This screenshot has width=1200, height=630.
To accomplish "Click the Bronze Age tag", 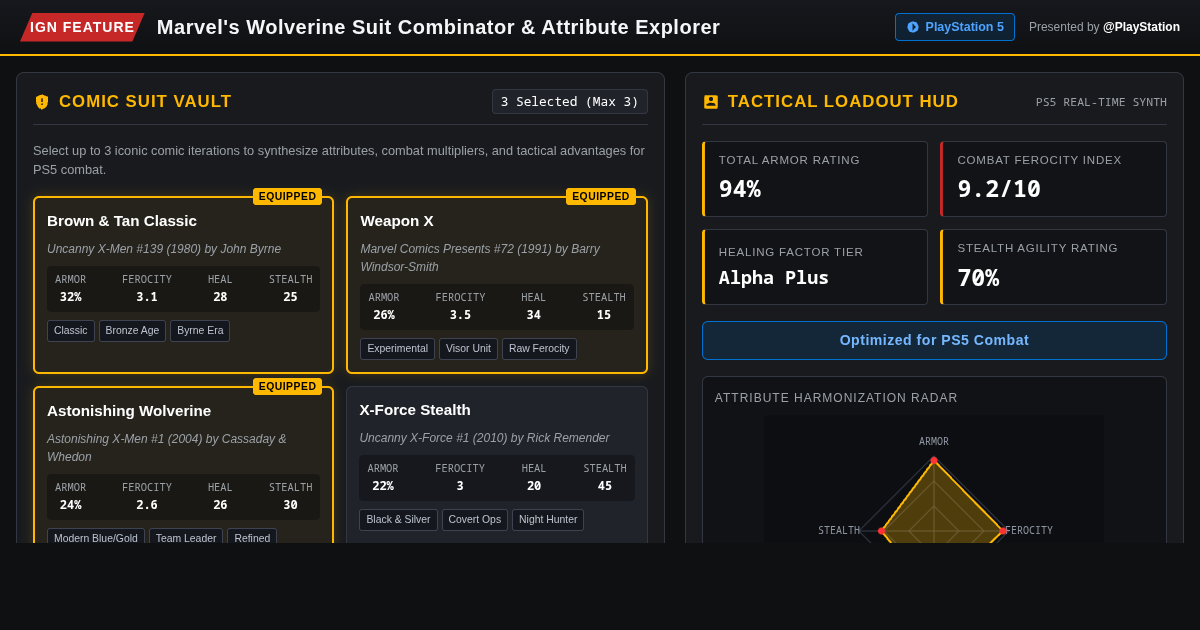I will coord(132,331).
